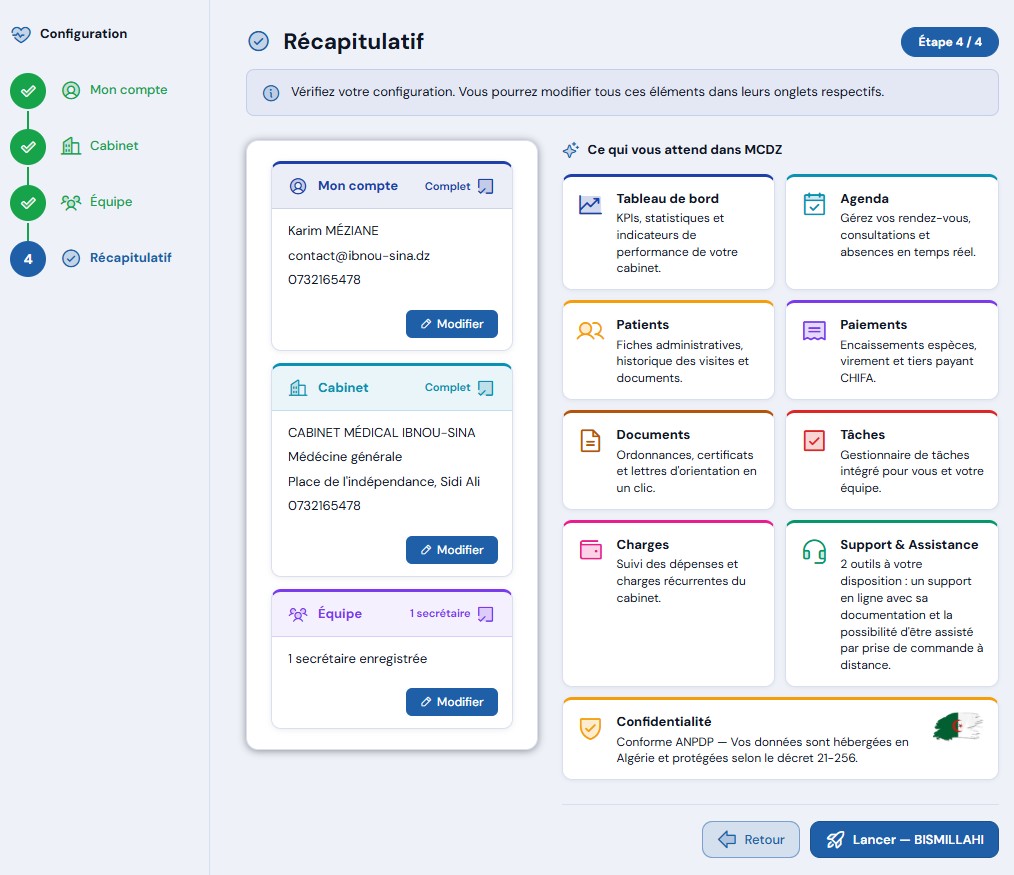Image resolution: width=1014 pixels, height=875 pixels.
Task: Click the Agenda calendar icon
Action: [x=814, y=204]
